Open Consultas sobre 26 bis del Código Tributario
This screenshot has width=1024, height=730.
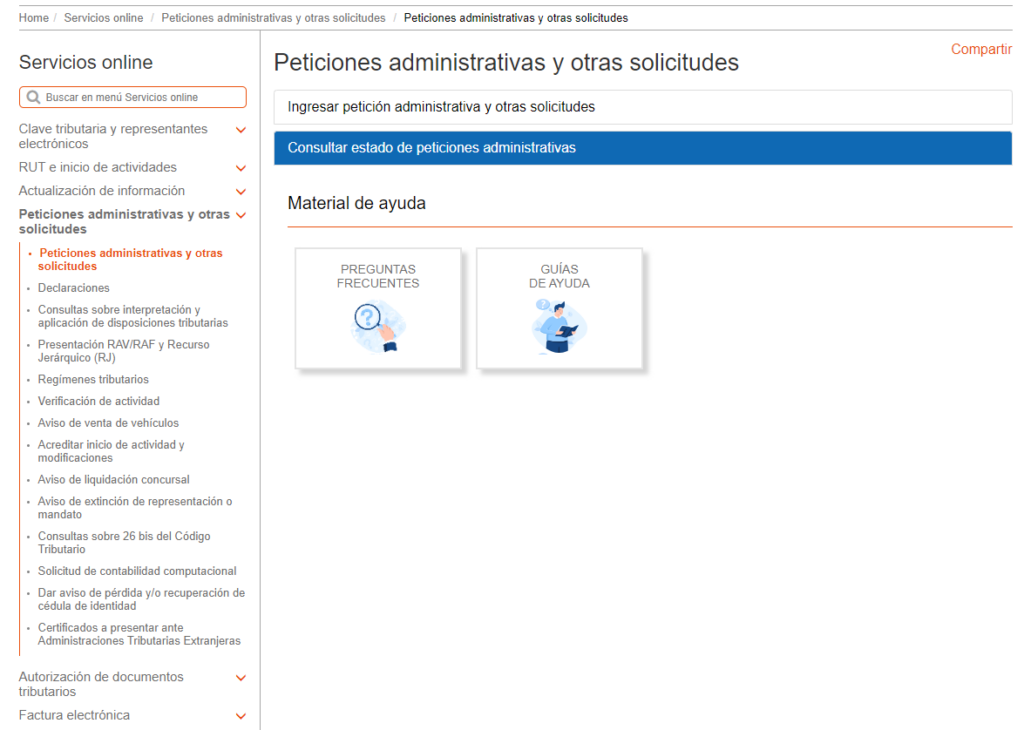[x=123, y=543]
